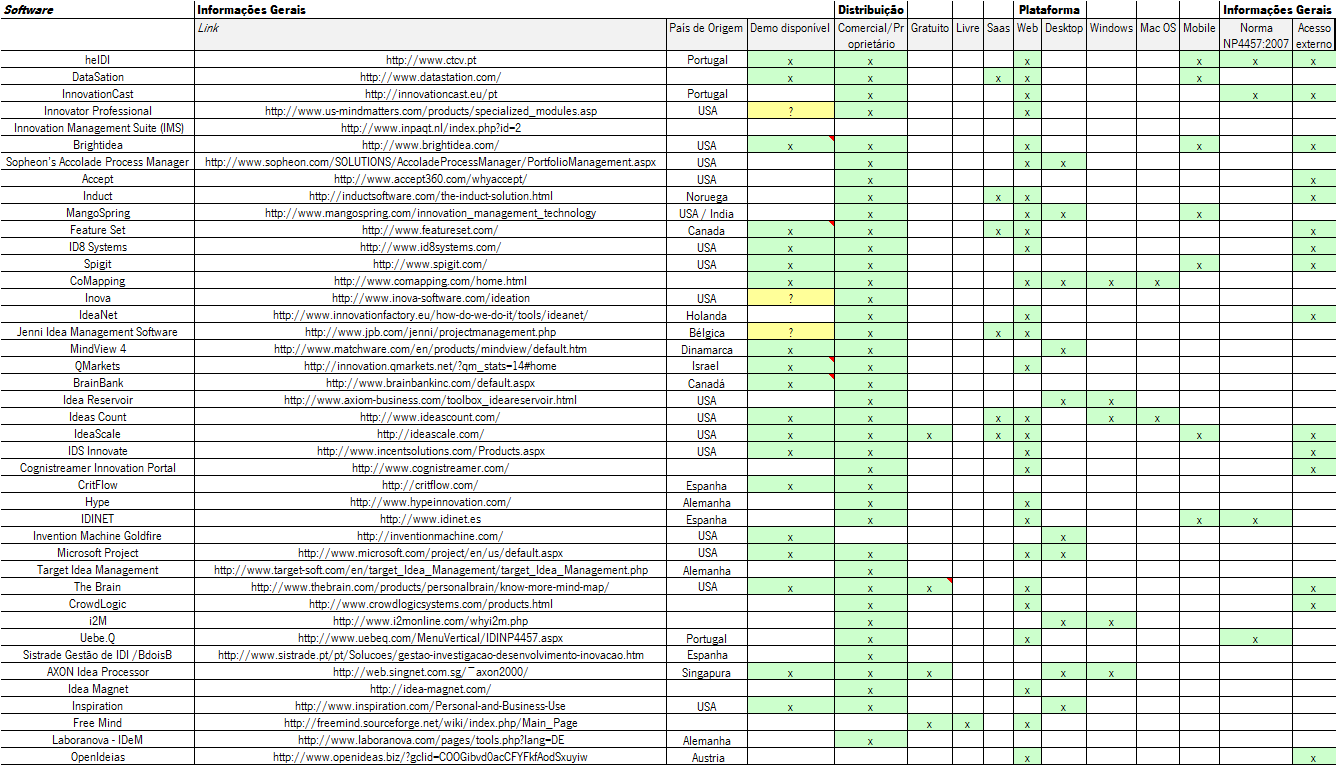Select the 'MindView 4' software cell
Image resolution: width=1336 pixels, height=765 pixels.
(97, 349)
